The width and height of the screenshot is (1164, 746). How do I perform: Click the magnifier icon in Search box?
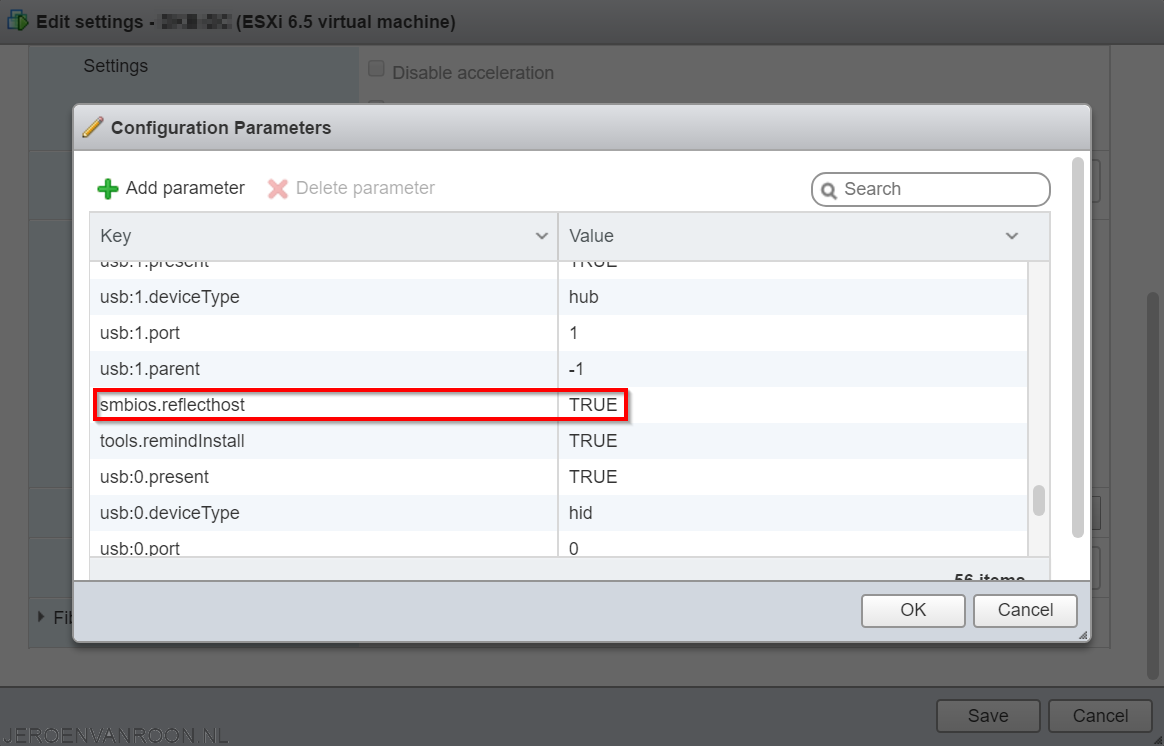[x=829, y=190]
